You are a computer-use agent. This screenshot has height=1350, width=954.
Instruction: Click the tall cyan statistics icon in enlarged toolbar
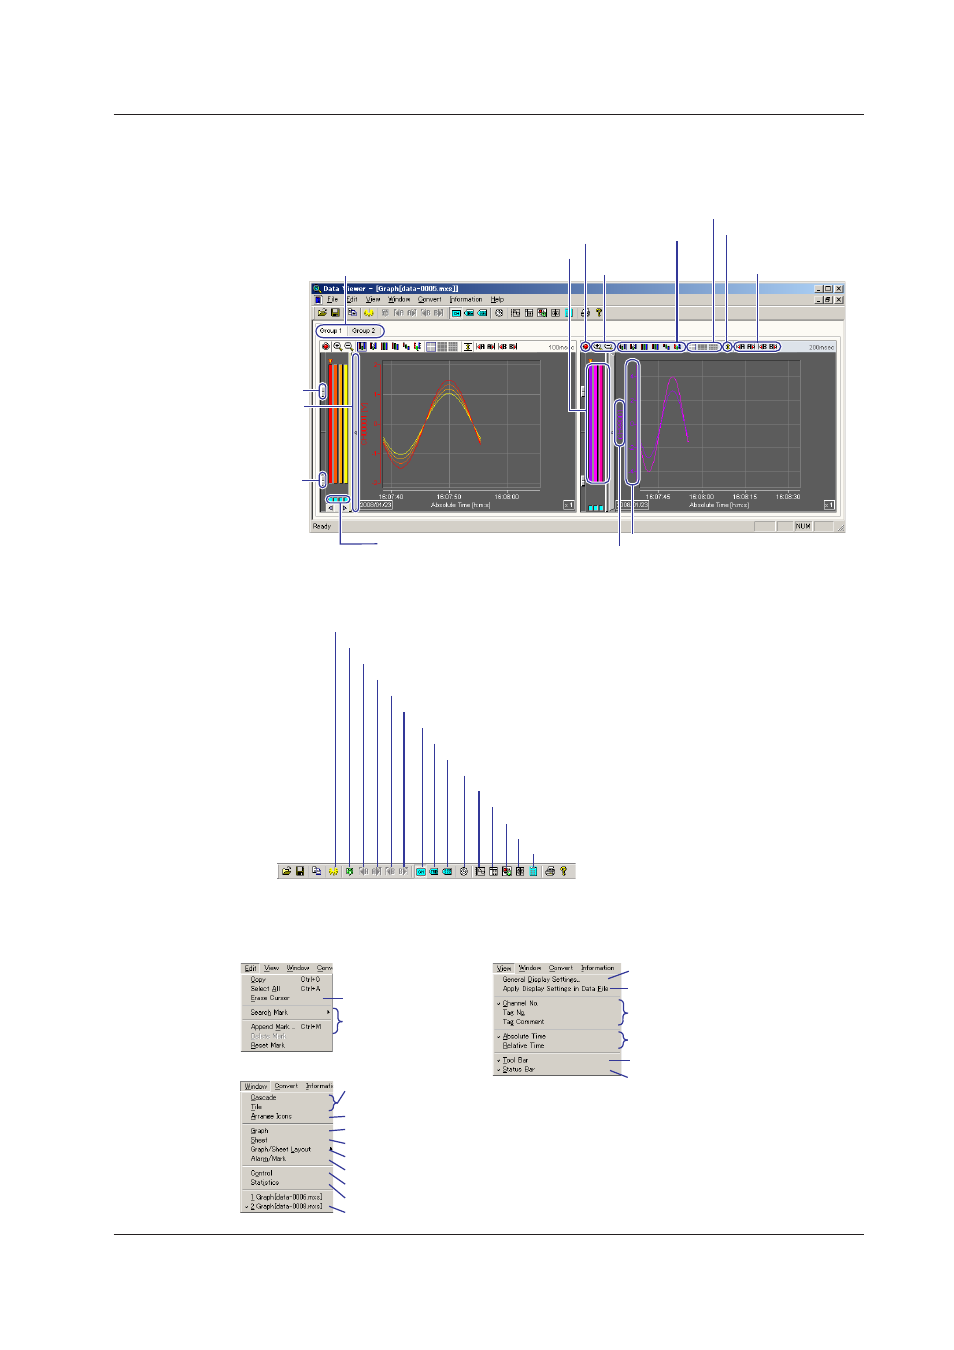533,871
